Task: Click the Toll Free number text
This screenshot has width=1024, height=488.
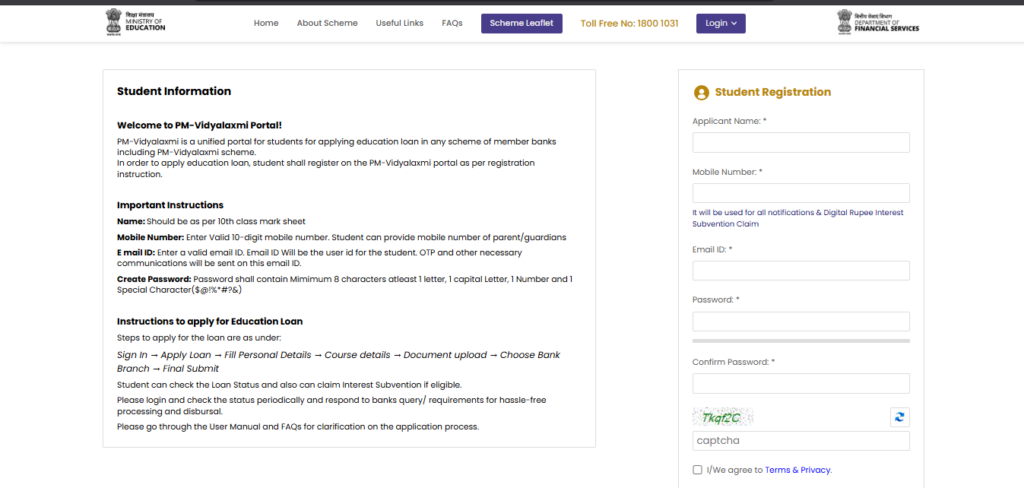Action: pyautogui.click(x=629, y=23)
